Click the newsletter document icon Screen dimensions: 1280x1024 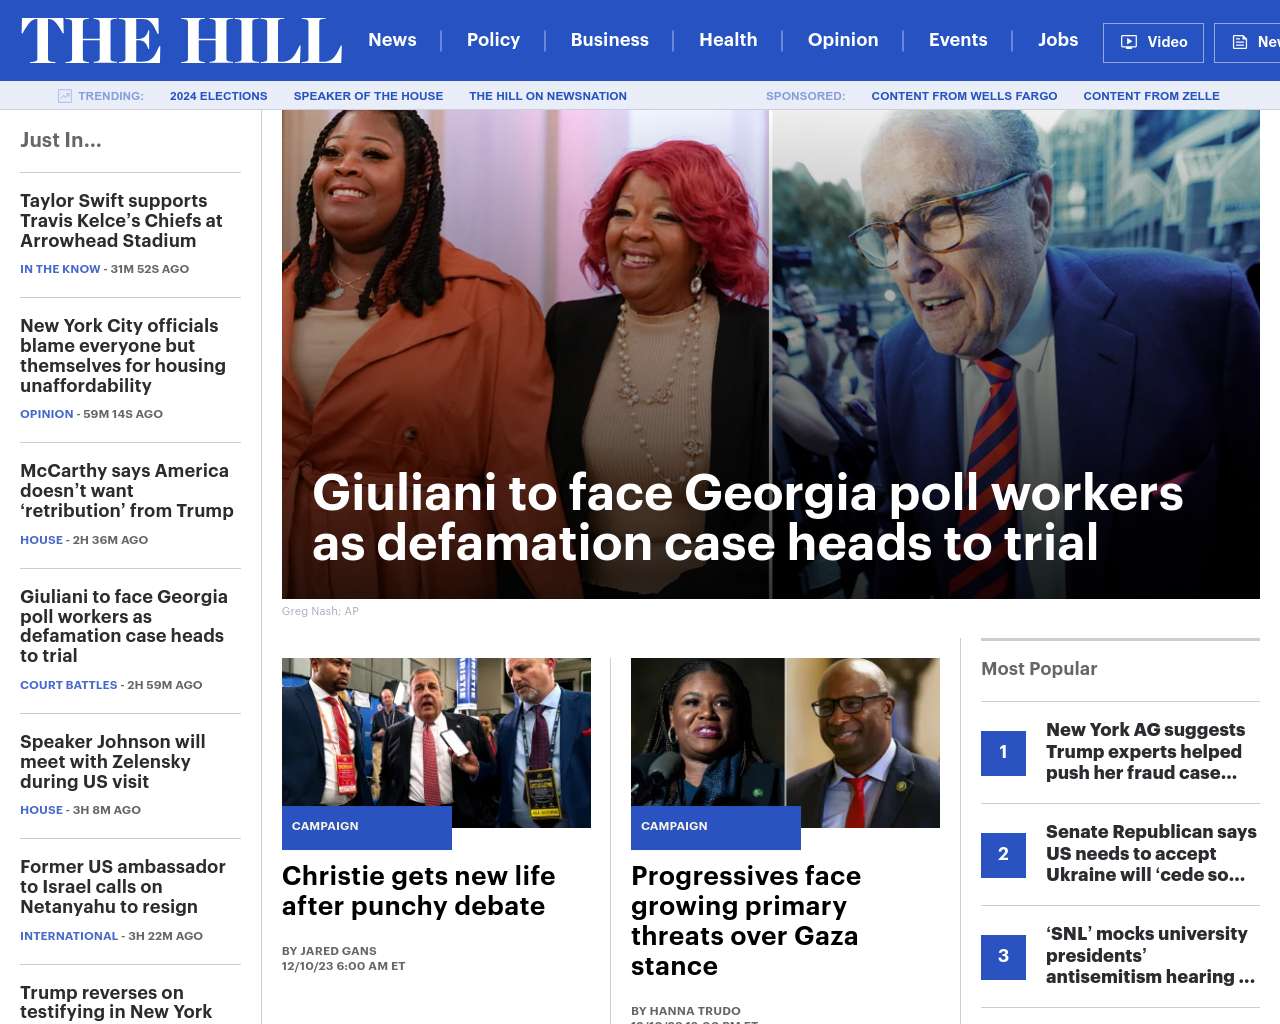tap(1240, 42)
